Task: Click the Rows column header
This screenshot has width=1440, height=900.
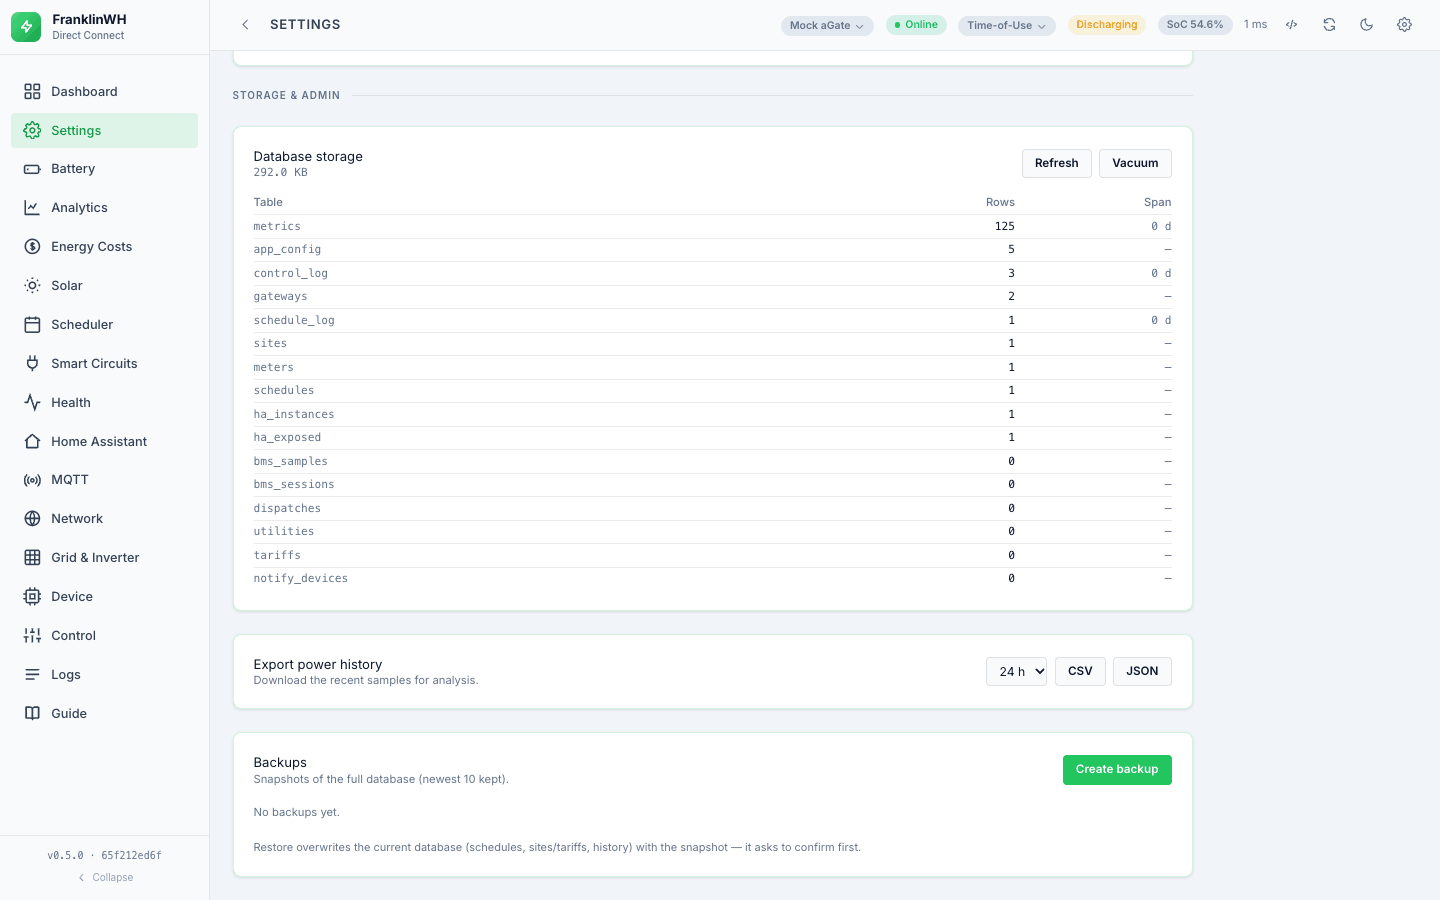Action: tap(1000, 203)
